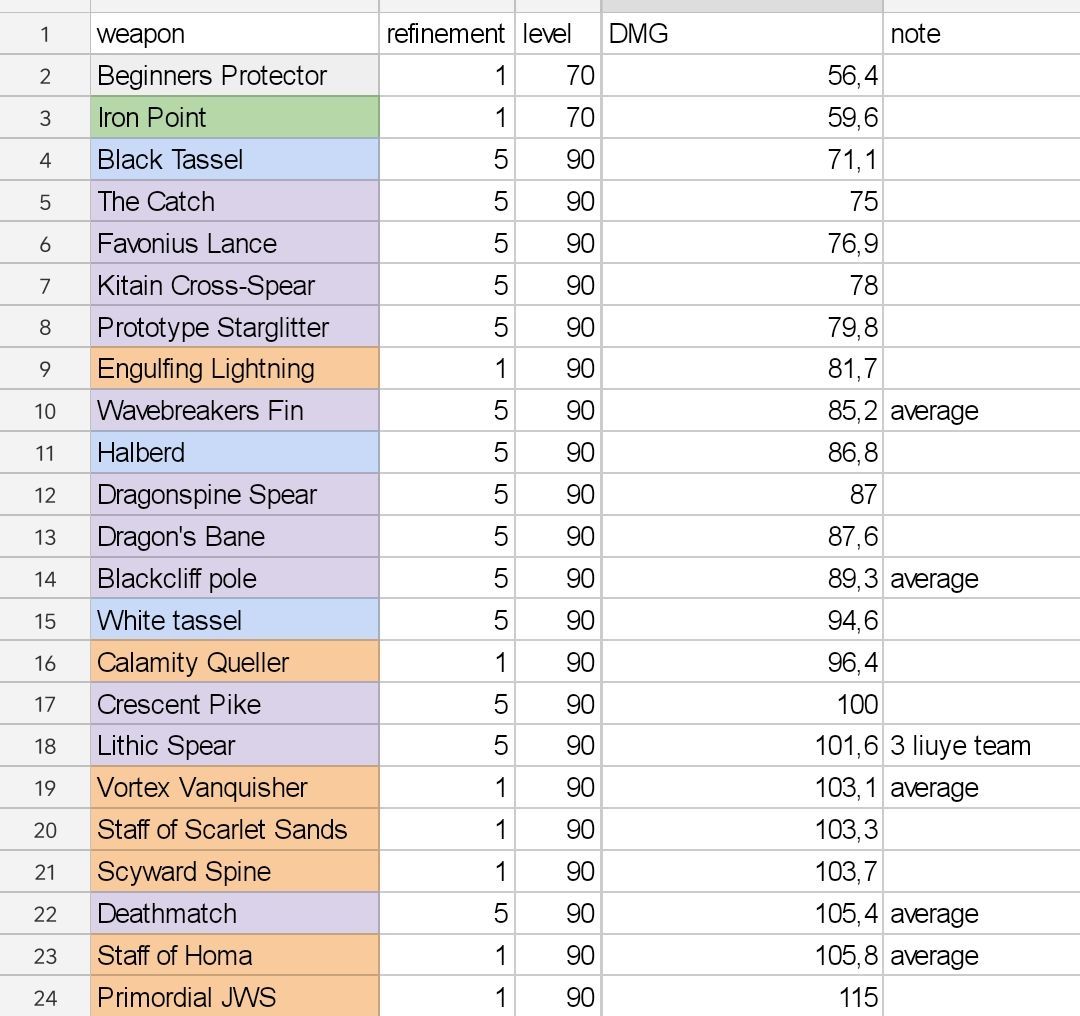Click the 'level' header cell
This screenshot has width=1080, height=1016.
pyautogui.click(x=558, y=34)
